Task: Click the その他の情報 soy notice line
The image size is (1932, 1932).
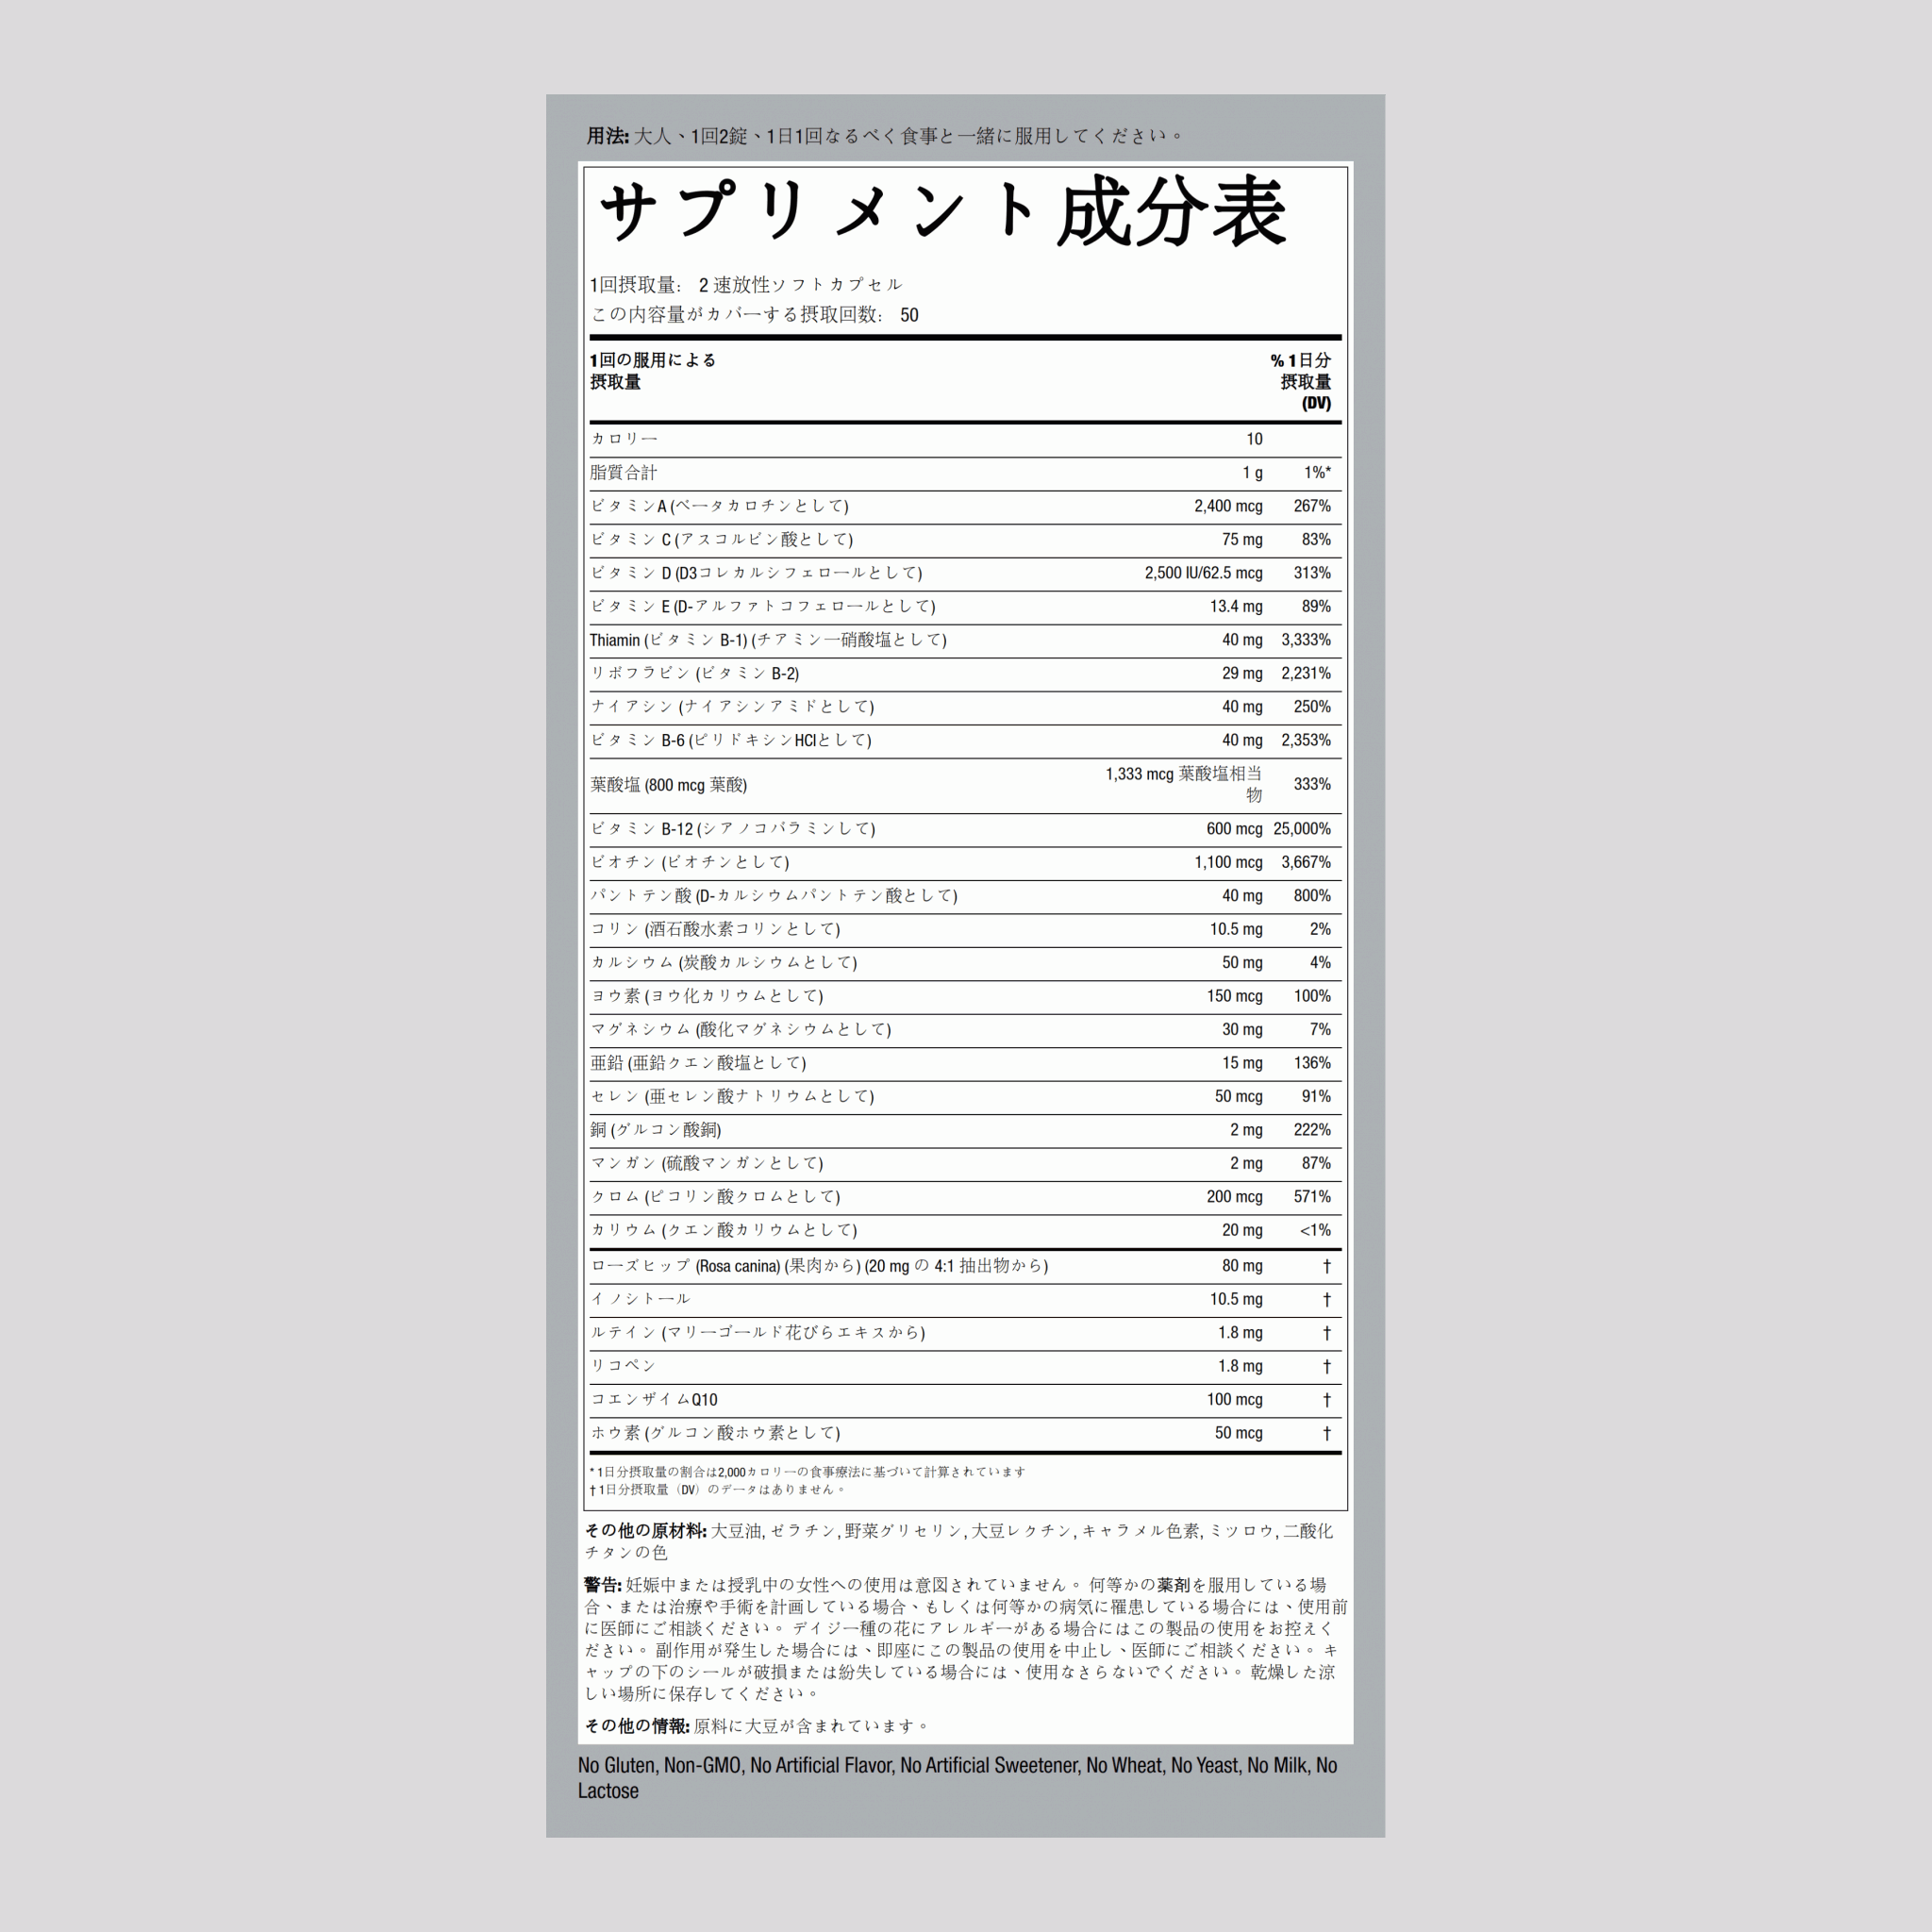Action: (758, 1726)
